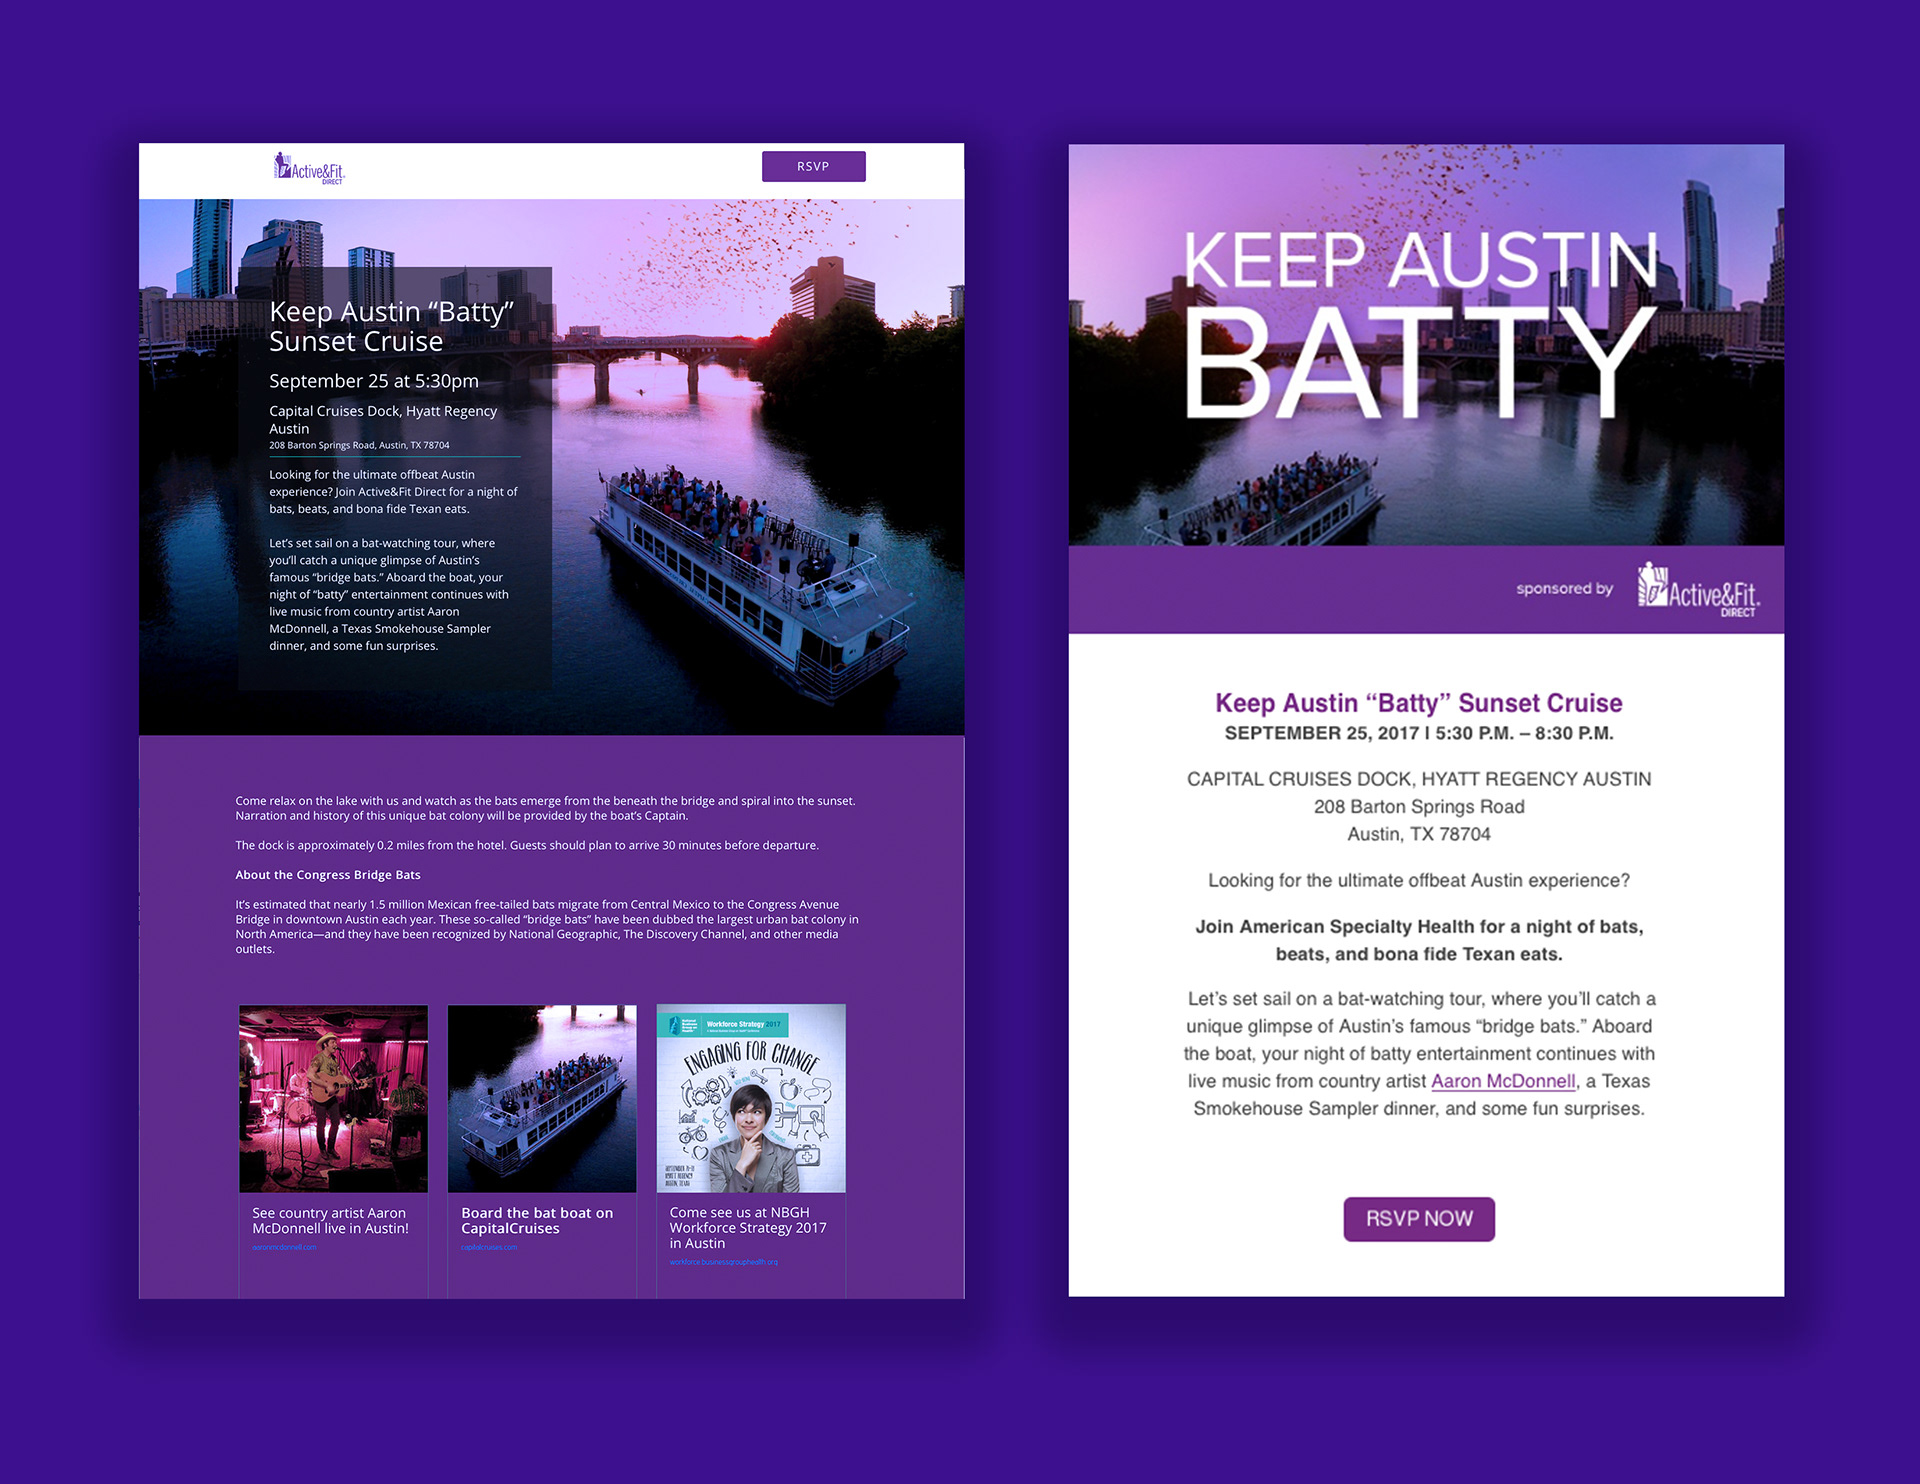
Task: Click the Active&Fit Direct logo in the header
Action: pos(310,169)
